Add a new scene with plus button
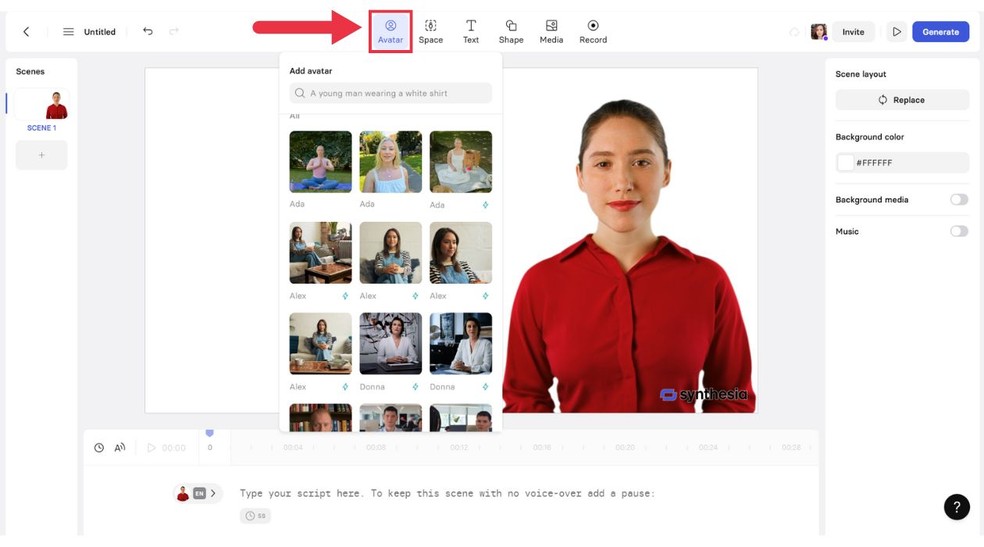The width and height of the screenshot is (984, 547). pyautogui.click(x=41, y=154)
